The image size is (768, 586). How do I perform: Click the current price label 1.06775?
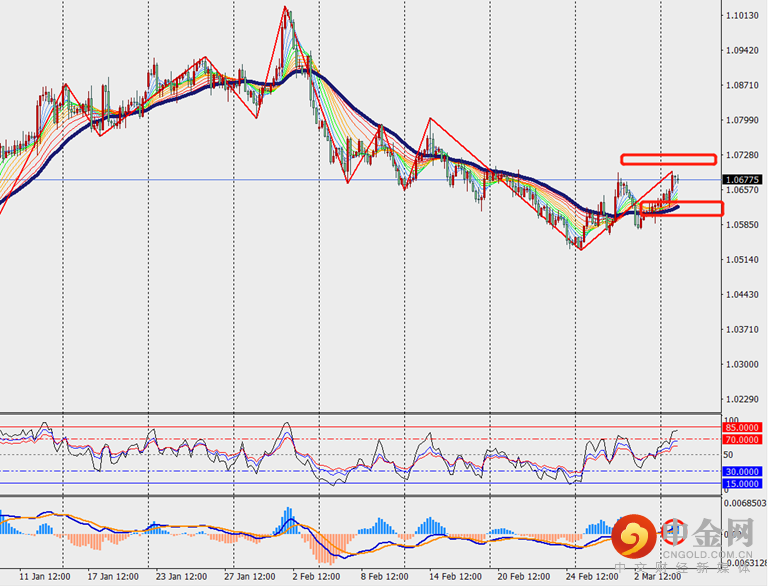(x=741, y=180)
